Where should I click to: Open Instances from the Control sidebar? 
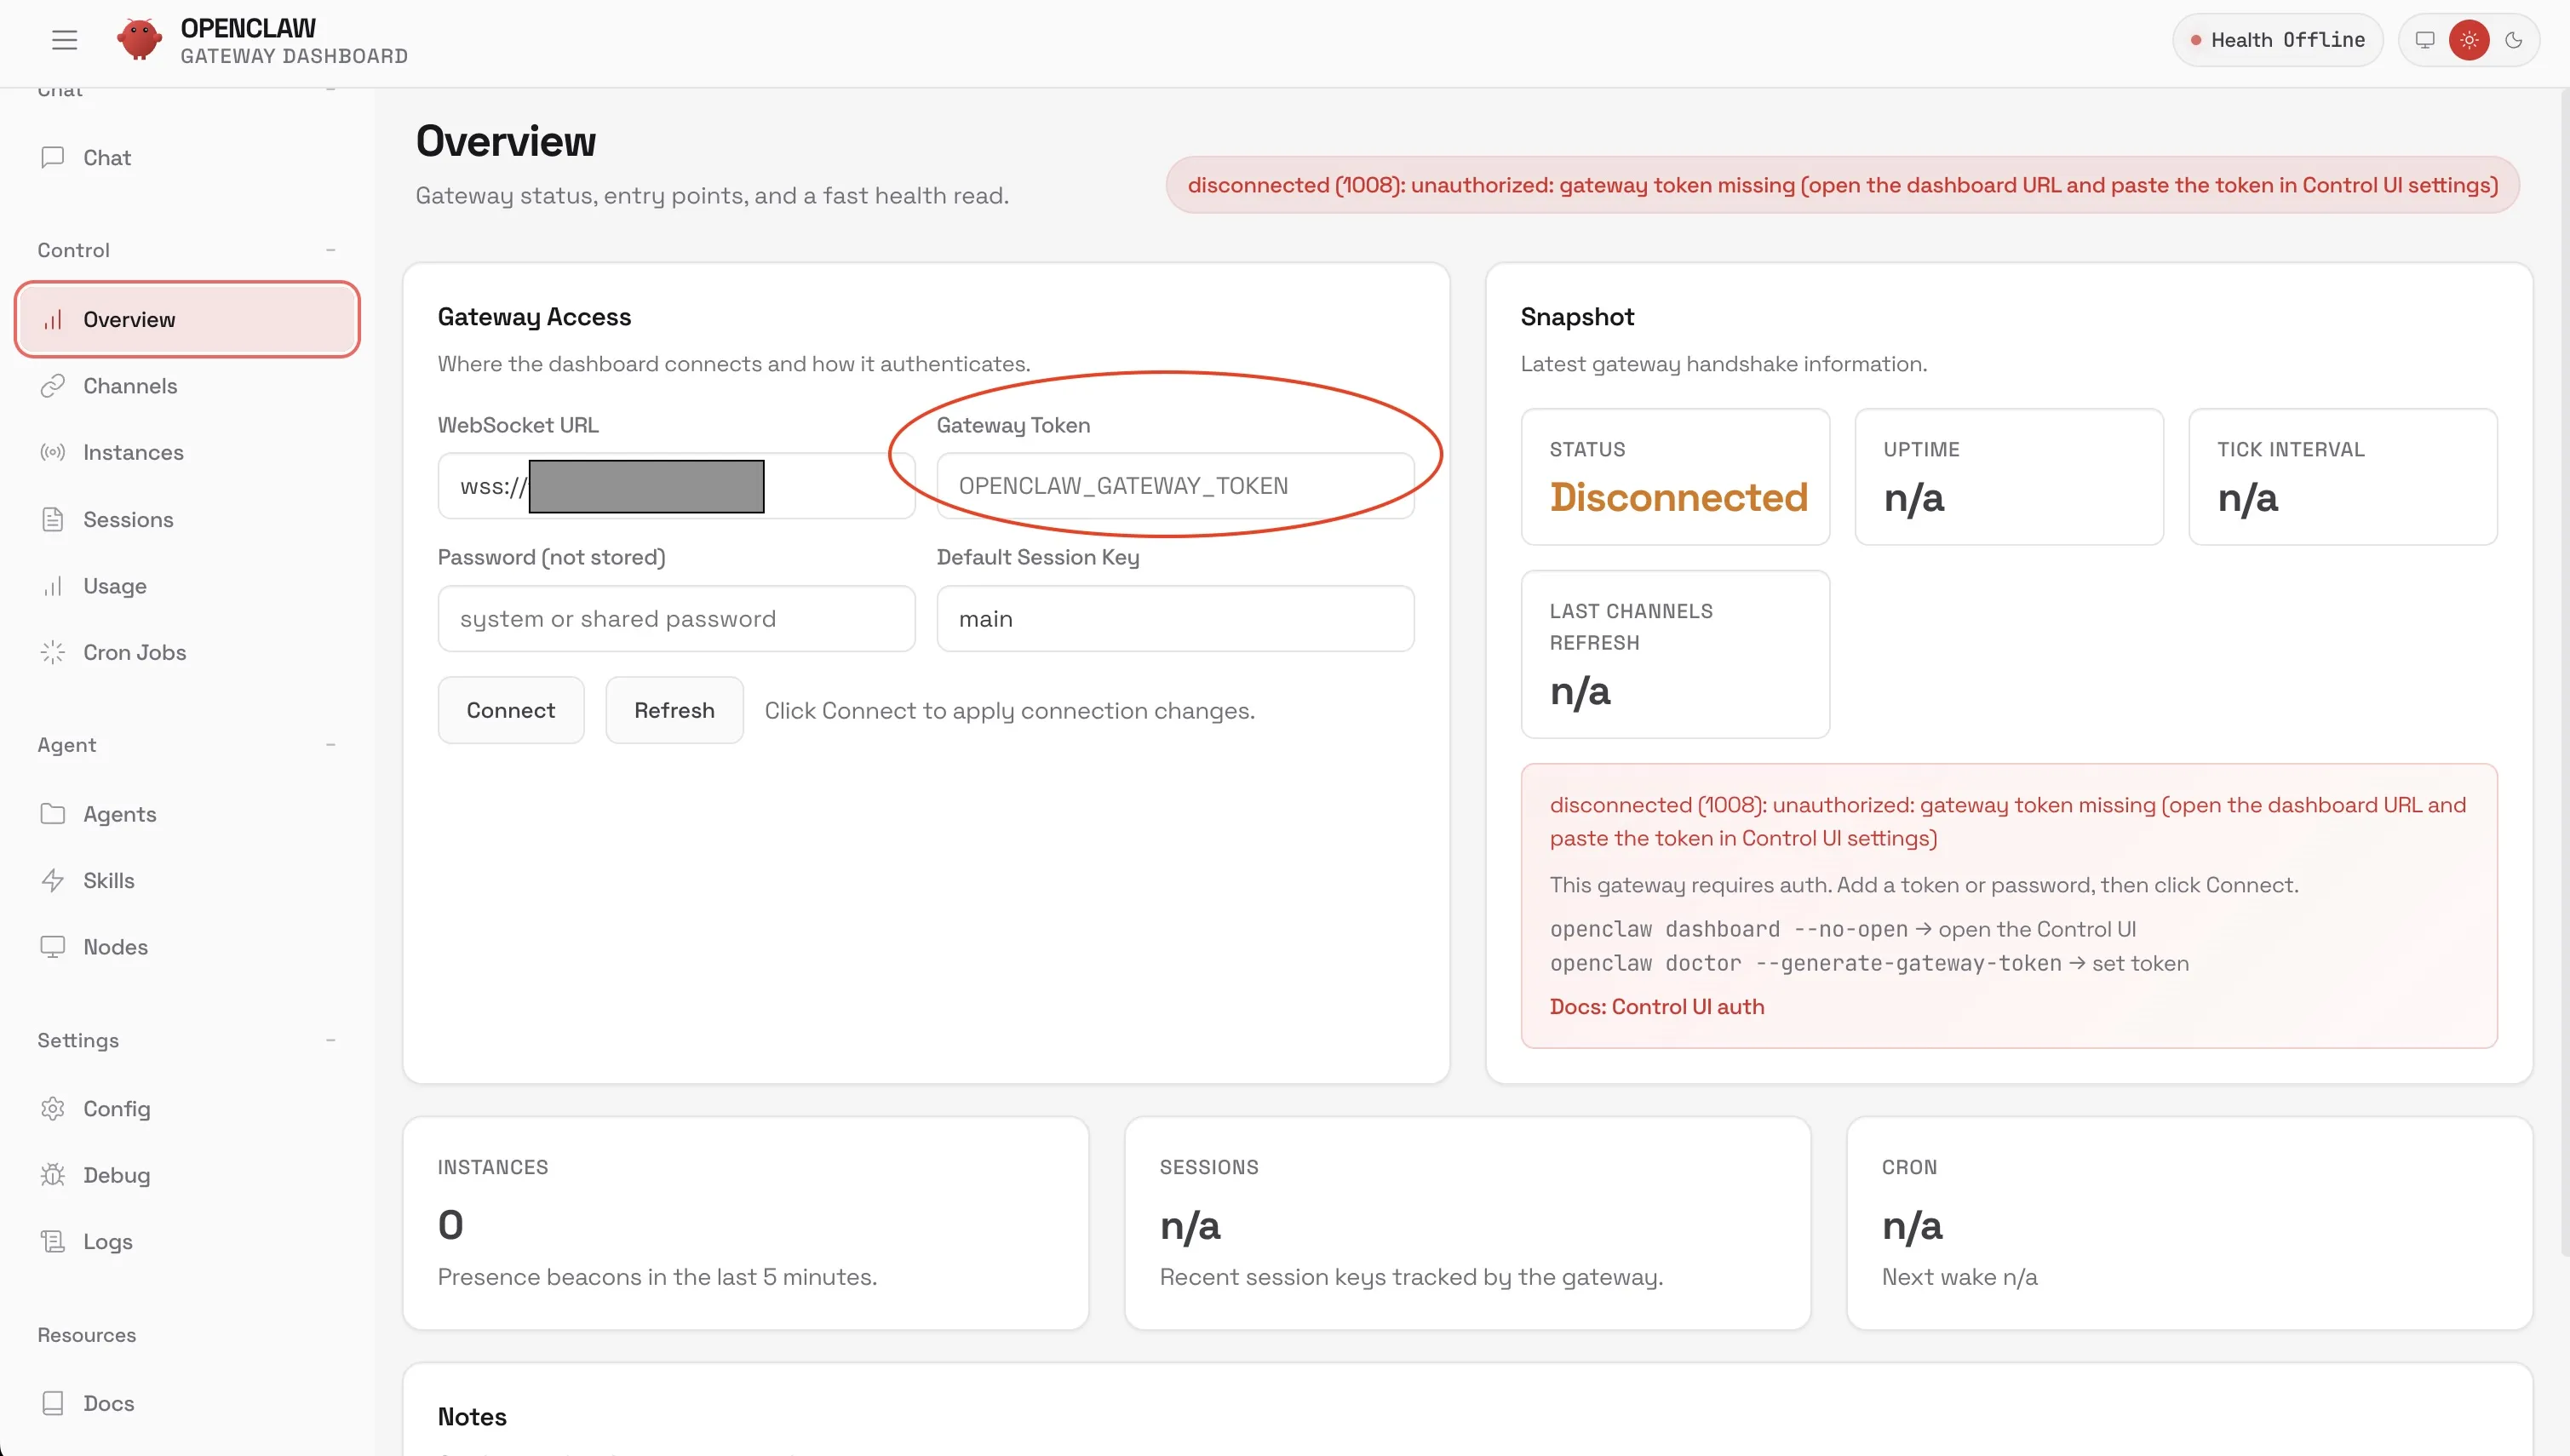134,452
